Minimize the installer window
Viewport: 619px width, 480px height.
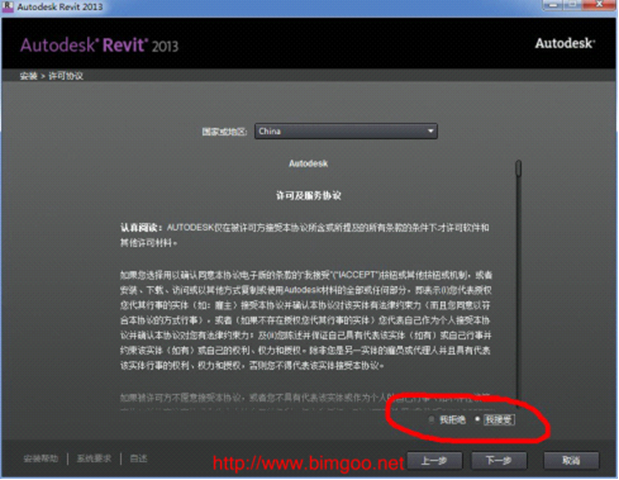point(553,5)
